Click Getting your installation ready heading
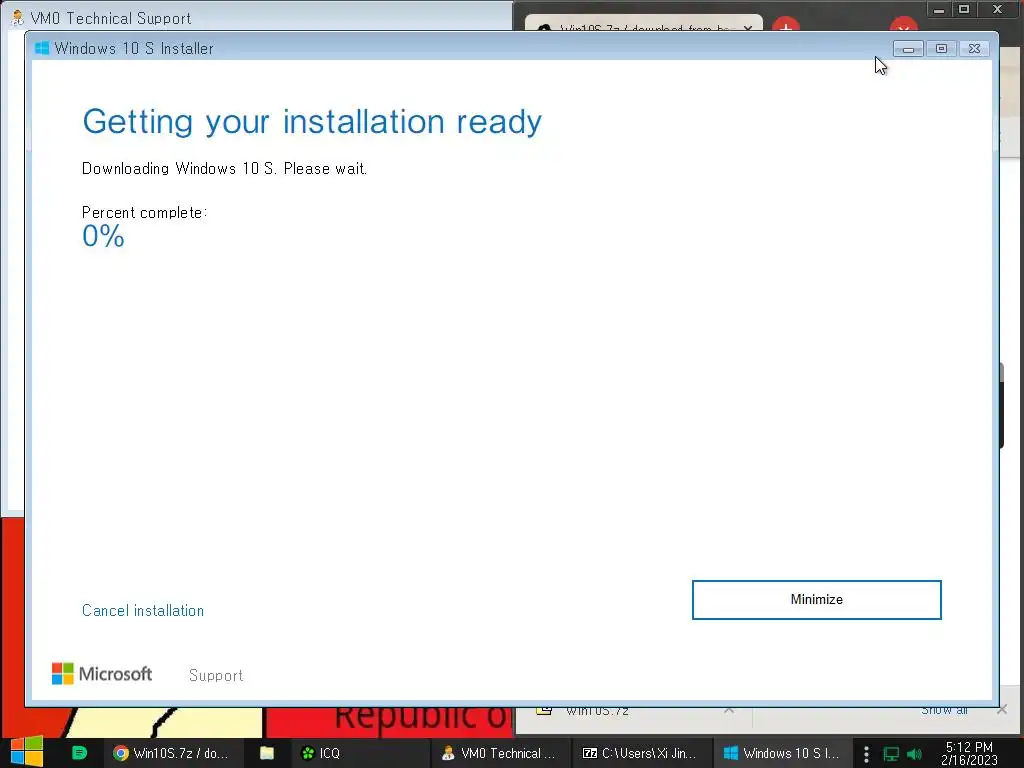This screenshot has height=768, width=1024. click(x=312, y=121)
